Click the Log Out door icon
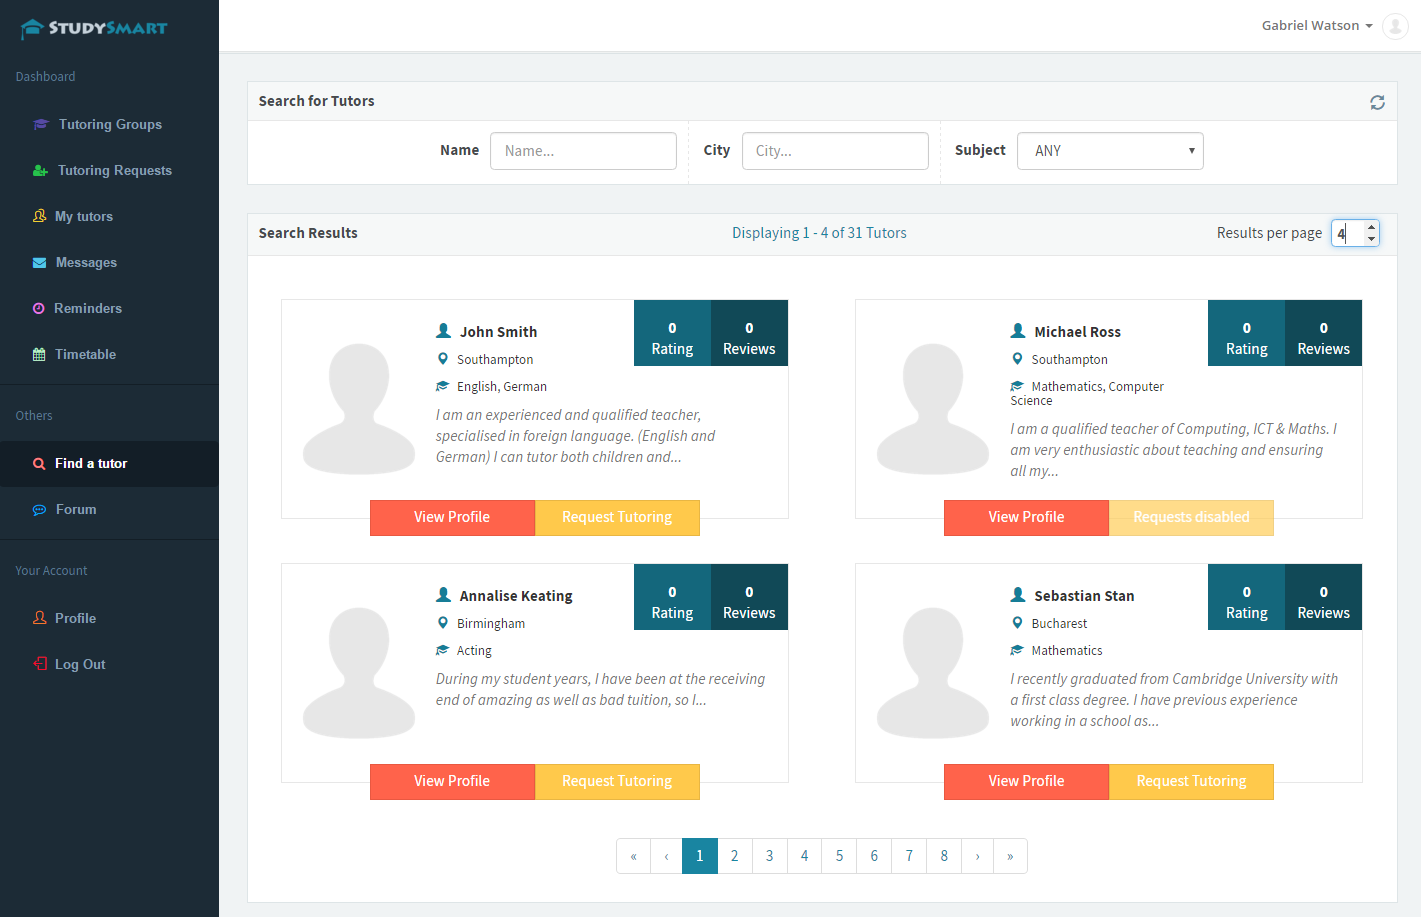This screenshot has width=1421, height=917. click(x=38, y=663)
